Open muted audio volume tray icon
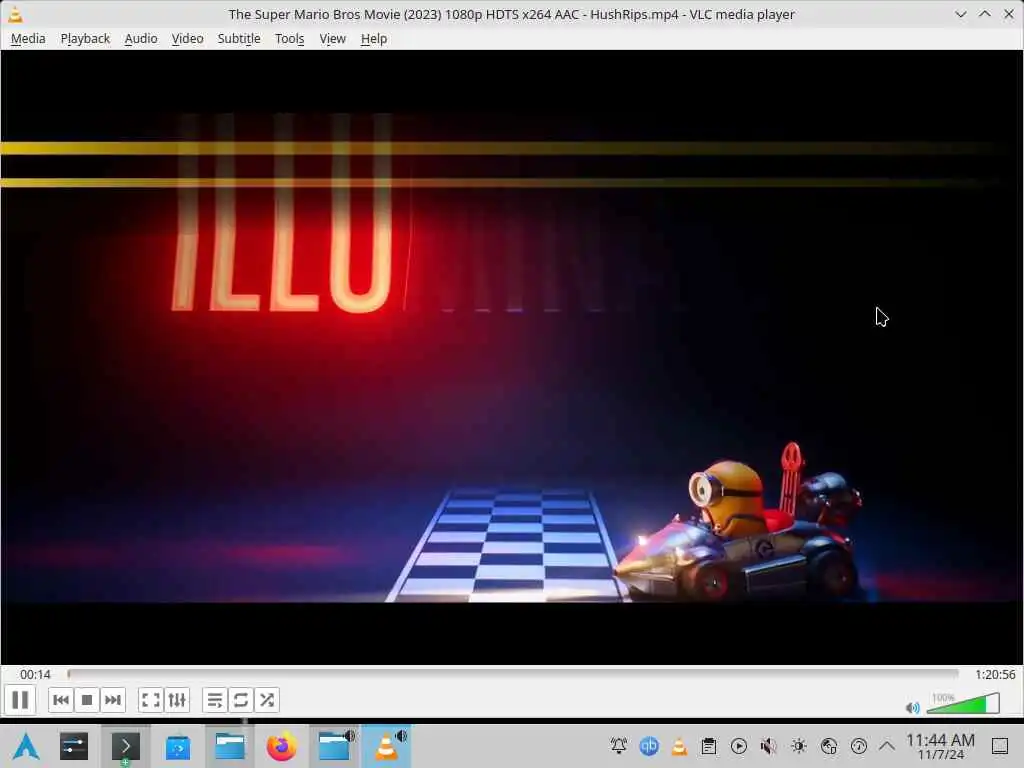Viewport: 1024px width, 768px height. [x=769, y=746]
